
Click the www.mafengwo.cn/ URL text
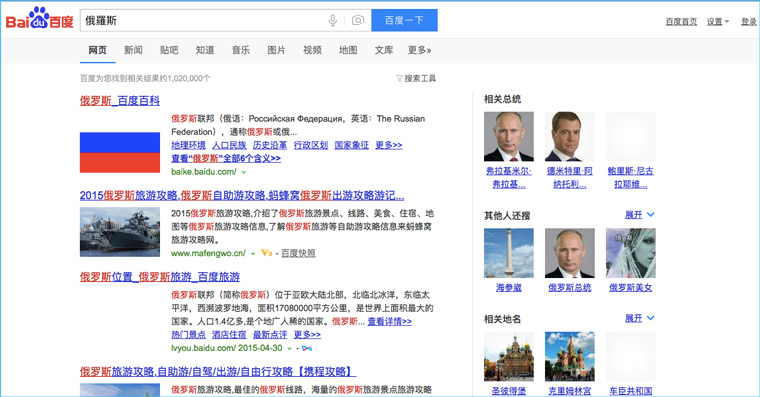coord(208,253)
